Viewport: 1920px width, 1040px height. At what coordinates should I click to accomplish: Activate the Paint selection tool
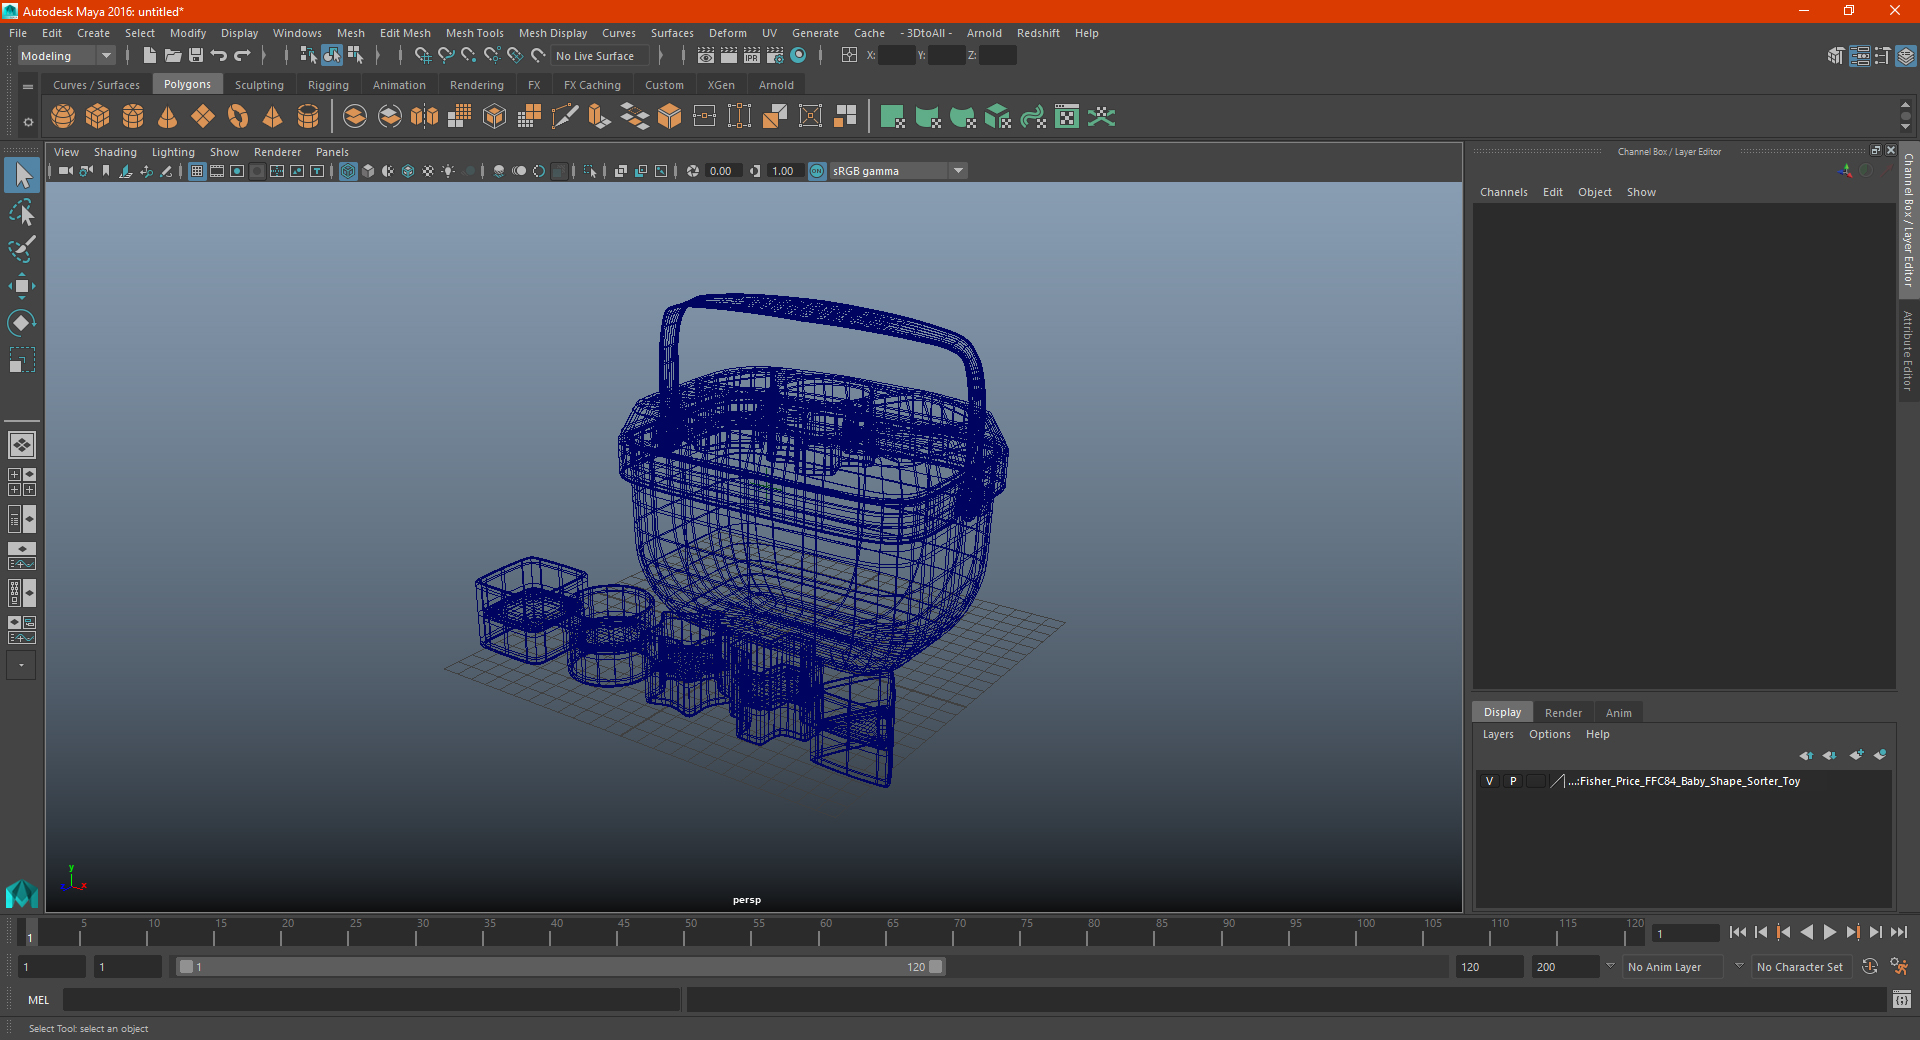(x=22, y=249)
